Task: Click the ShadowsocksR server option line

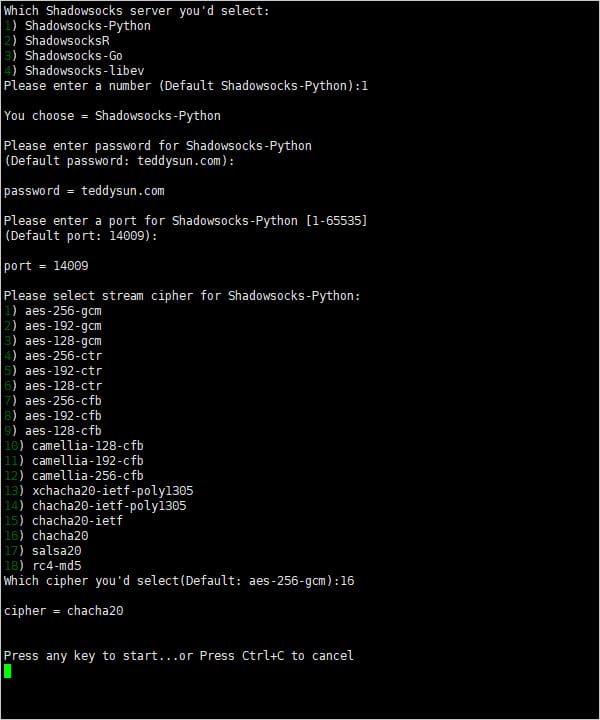Action: (x=60, y=41)
